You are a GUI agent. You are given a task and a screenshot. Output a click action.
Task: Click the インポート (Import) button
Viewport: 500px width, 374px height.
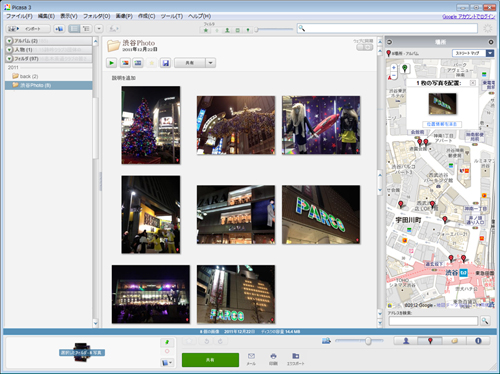[28, 29]
